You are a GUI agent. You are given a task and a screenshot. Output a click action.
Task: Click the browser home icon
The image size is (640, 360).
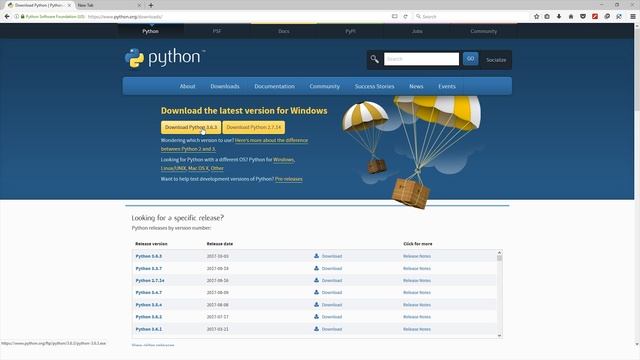click(571, 16)
